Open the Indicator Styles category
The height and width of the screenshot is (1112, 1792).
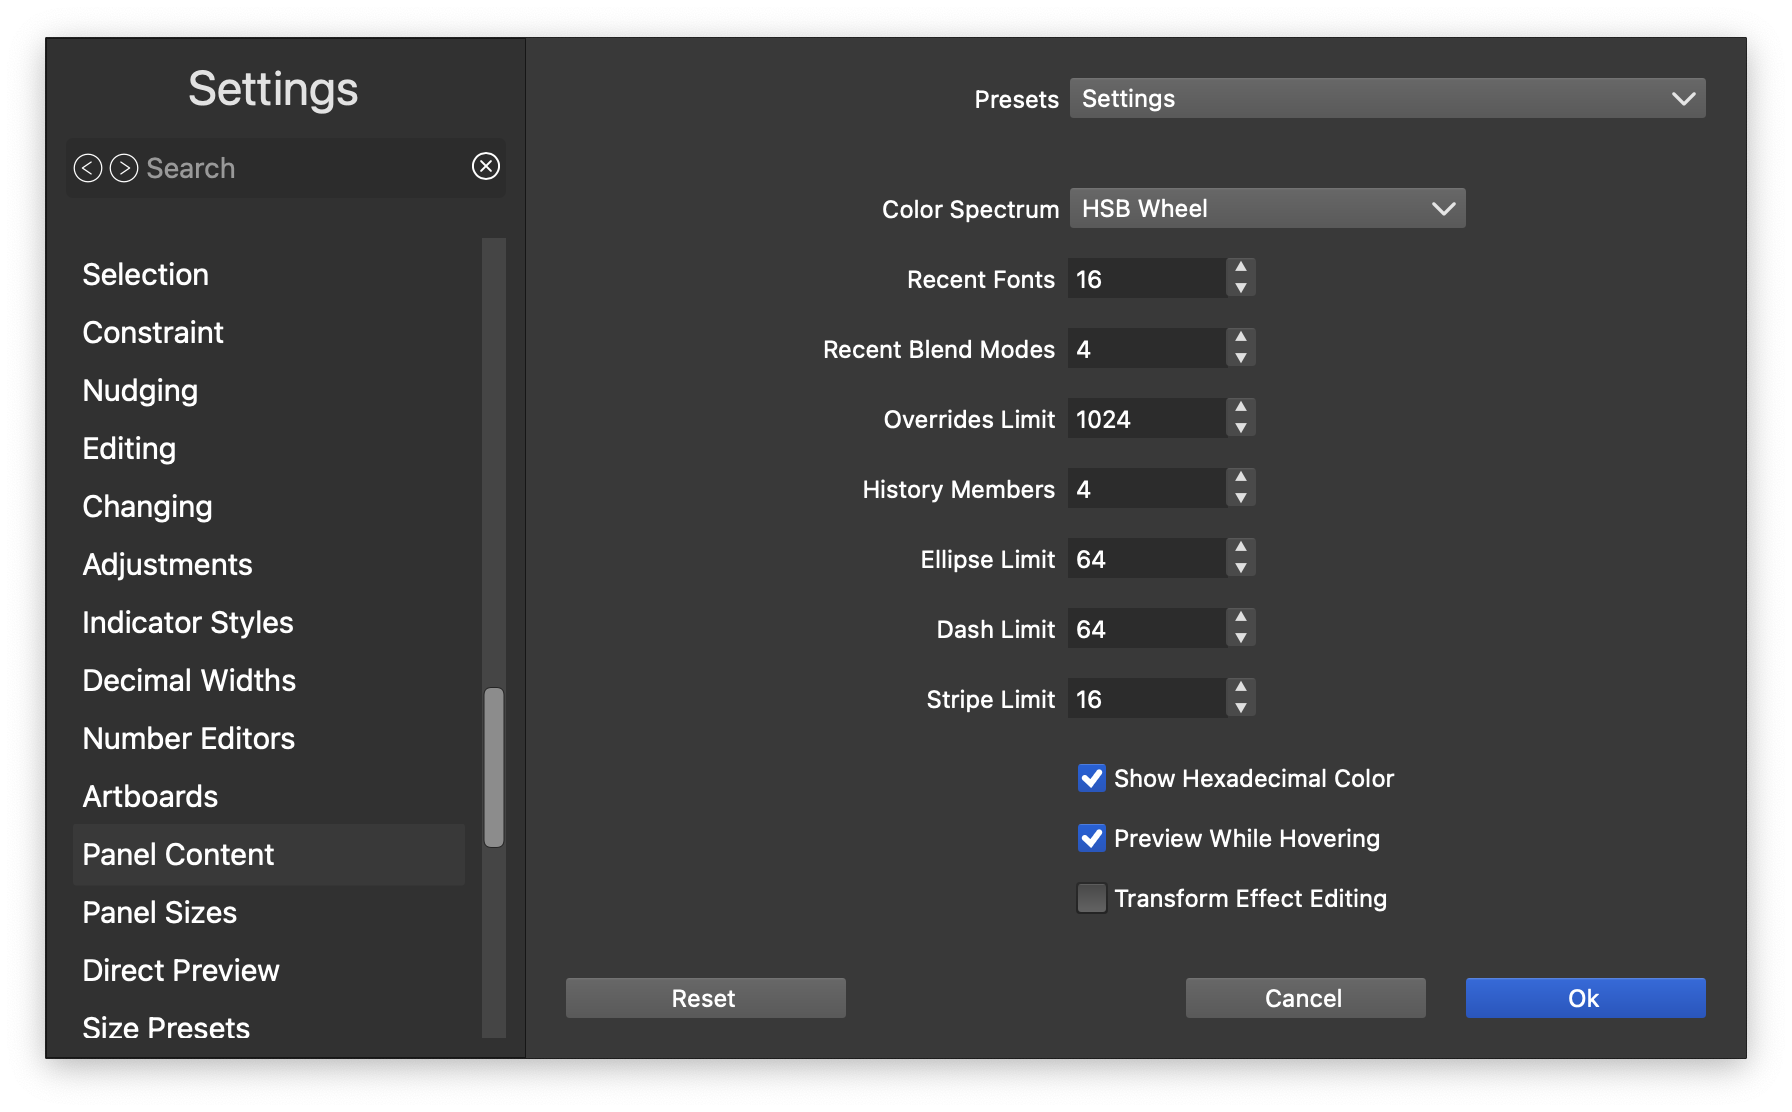coord(188,622)
